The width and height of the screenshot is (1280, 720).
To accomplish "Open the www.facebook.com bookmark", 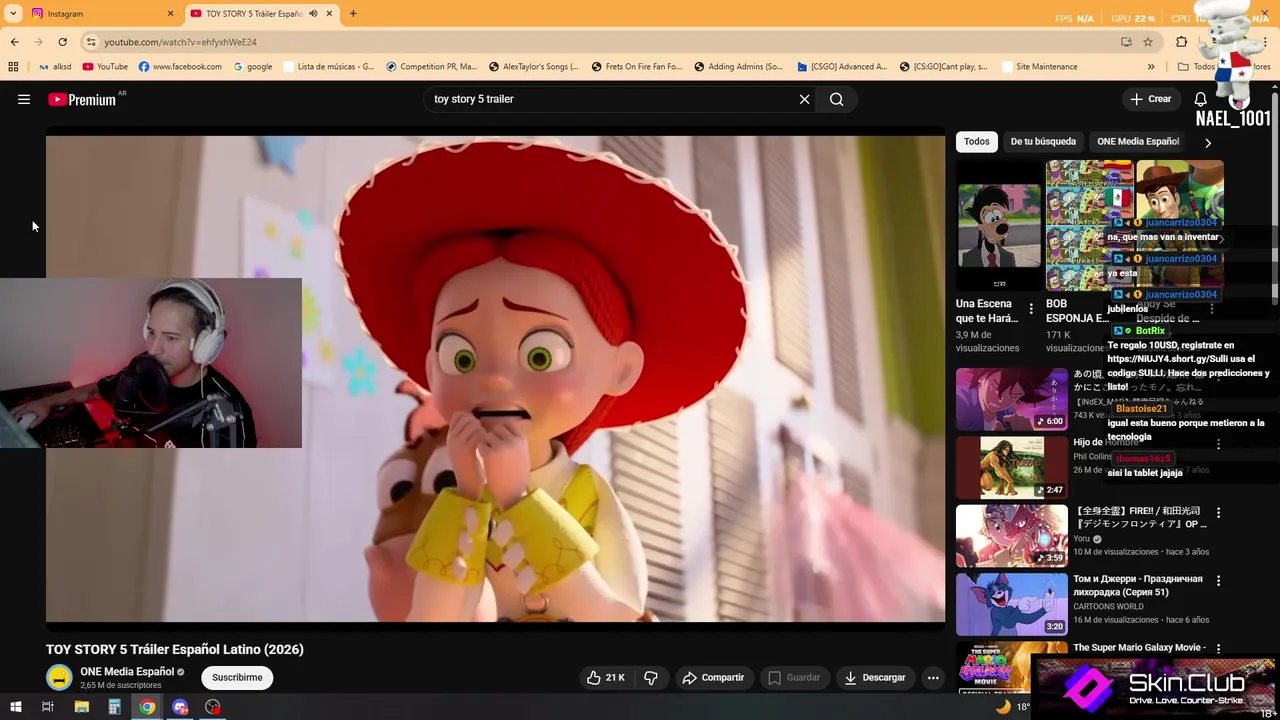I will [x=180, y=67].
